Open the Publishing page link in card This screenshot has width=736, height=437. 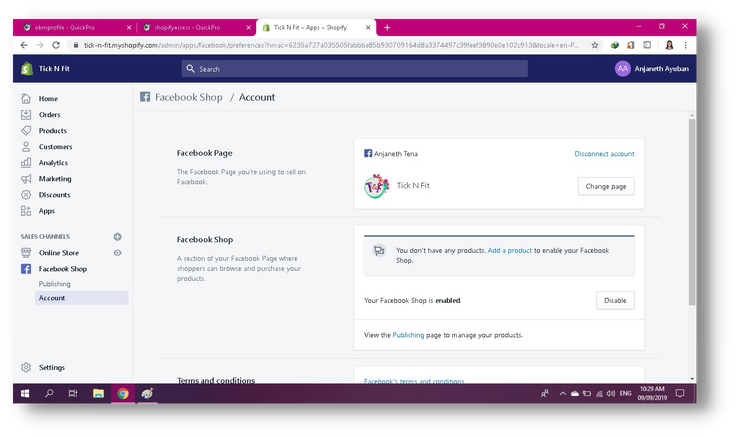pos(408,335)
